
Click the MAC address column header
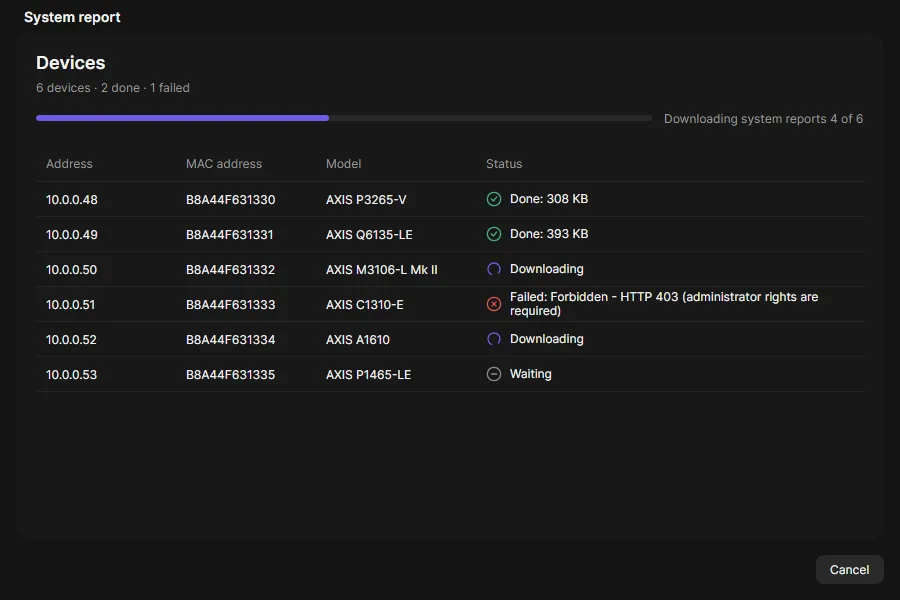pyautogui.click(x=224, y=164)
